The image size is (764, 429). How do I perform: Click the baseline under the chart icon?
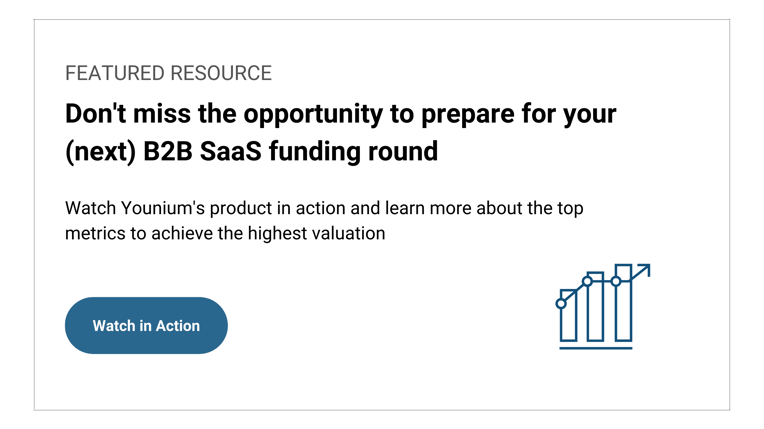tap(596, 348)
